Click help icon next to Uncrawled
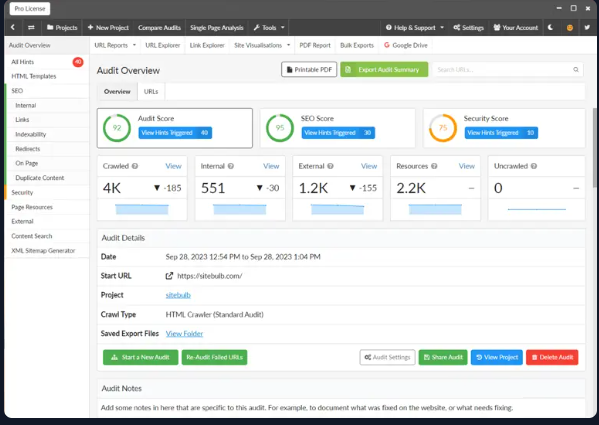Screen dimensions: 599x425 (x=534, y=166)
